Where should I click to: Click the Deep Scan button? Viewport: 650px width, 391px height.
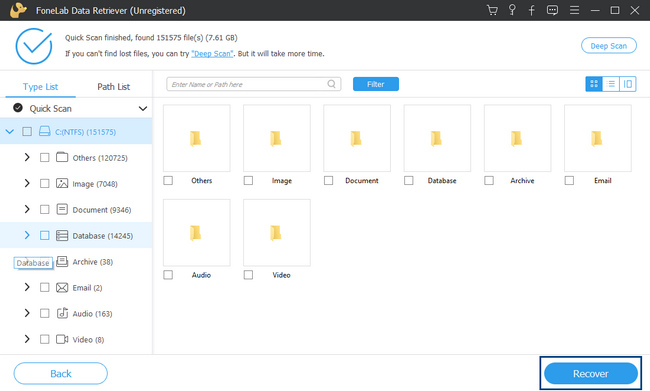609,46
